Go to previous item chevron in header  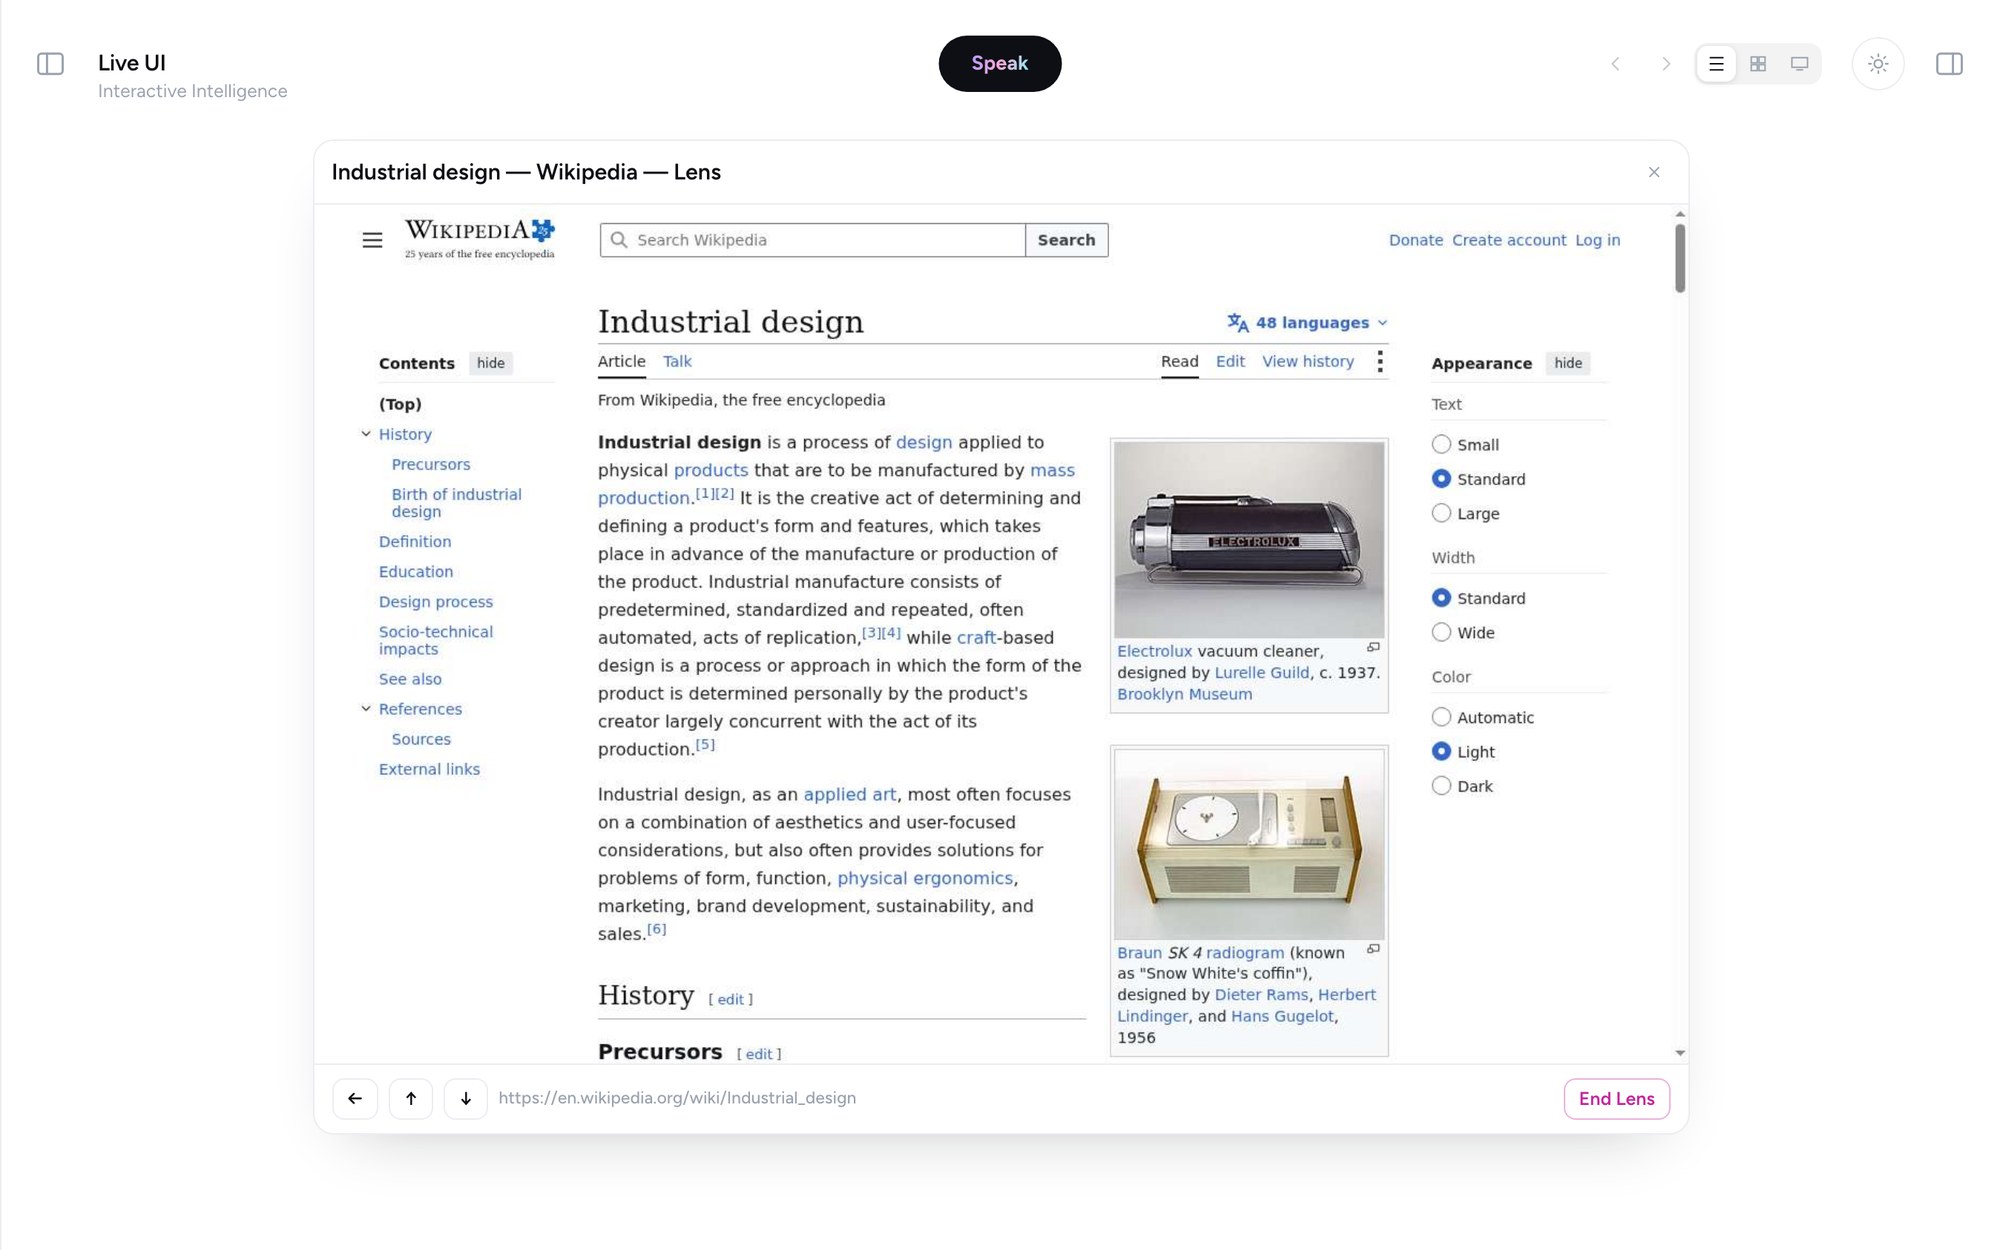coord(1615,64)
